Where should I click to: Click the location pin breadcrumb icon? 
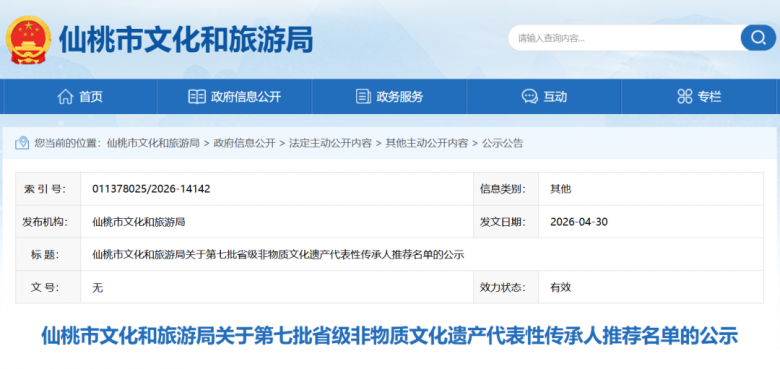22,143
